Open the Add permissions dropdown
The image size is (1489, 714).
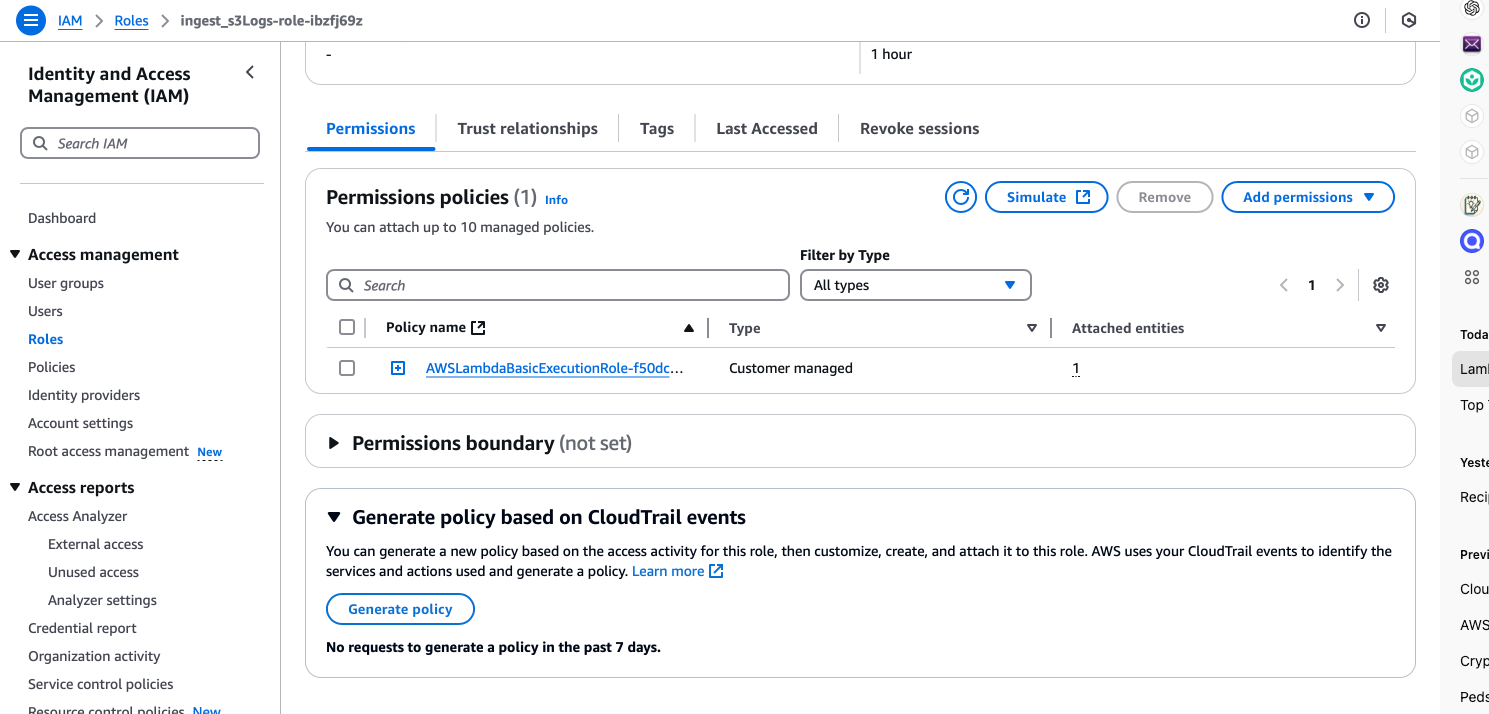point(1308,197)
